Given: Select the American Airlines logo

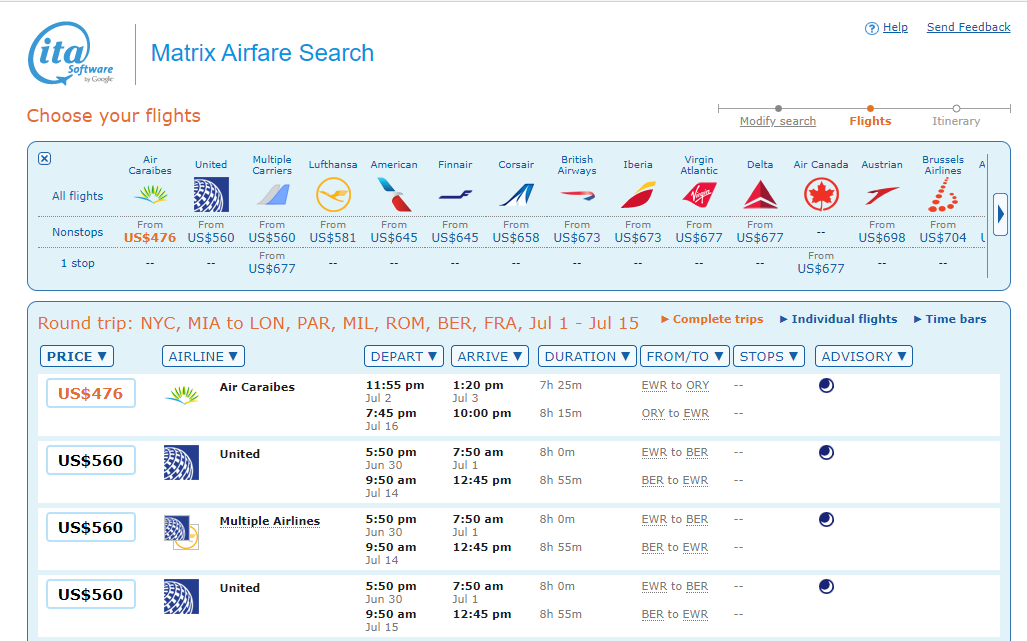Looking at the screenshot, I should (394, 194).
